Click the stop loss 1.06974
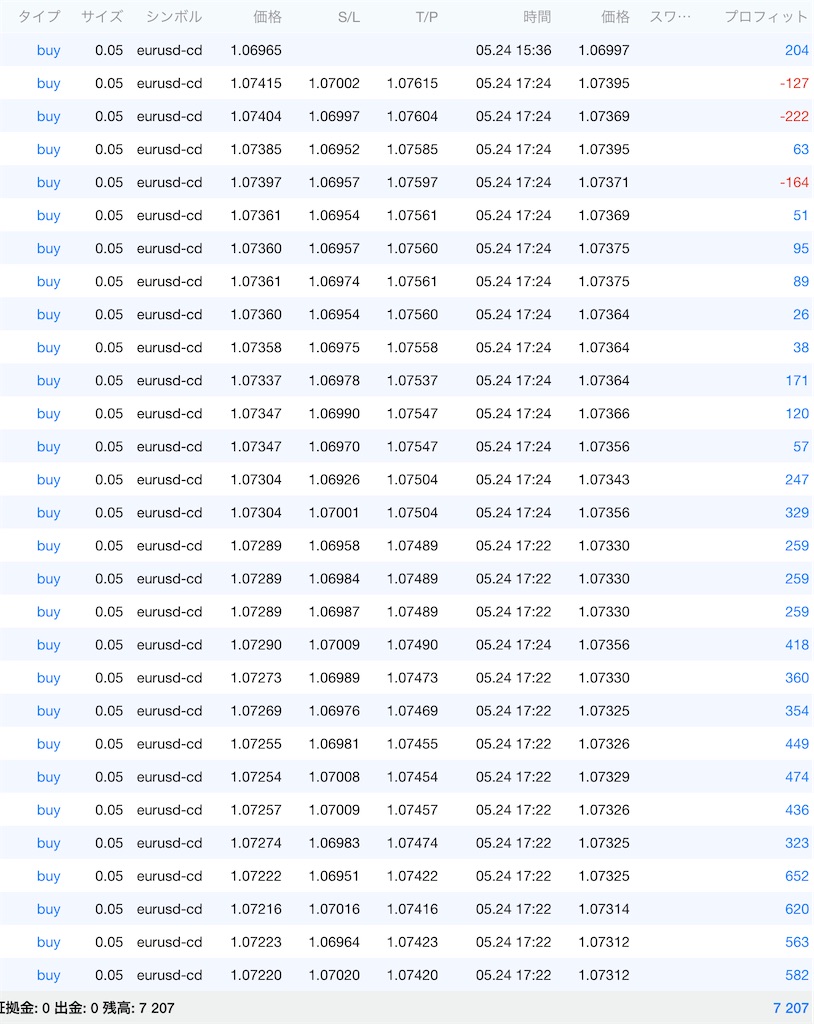This screenshot has height=1024, width=814. pyautogui.click(x=334, y=281)
